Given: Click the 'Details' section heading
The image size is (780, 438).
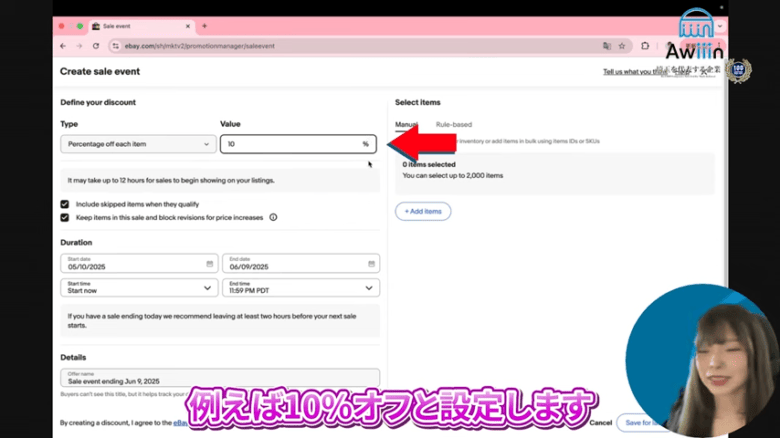Looking at the screenshot, I should [73, 357].
